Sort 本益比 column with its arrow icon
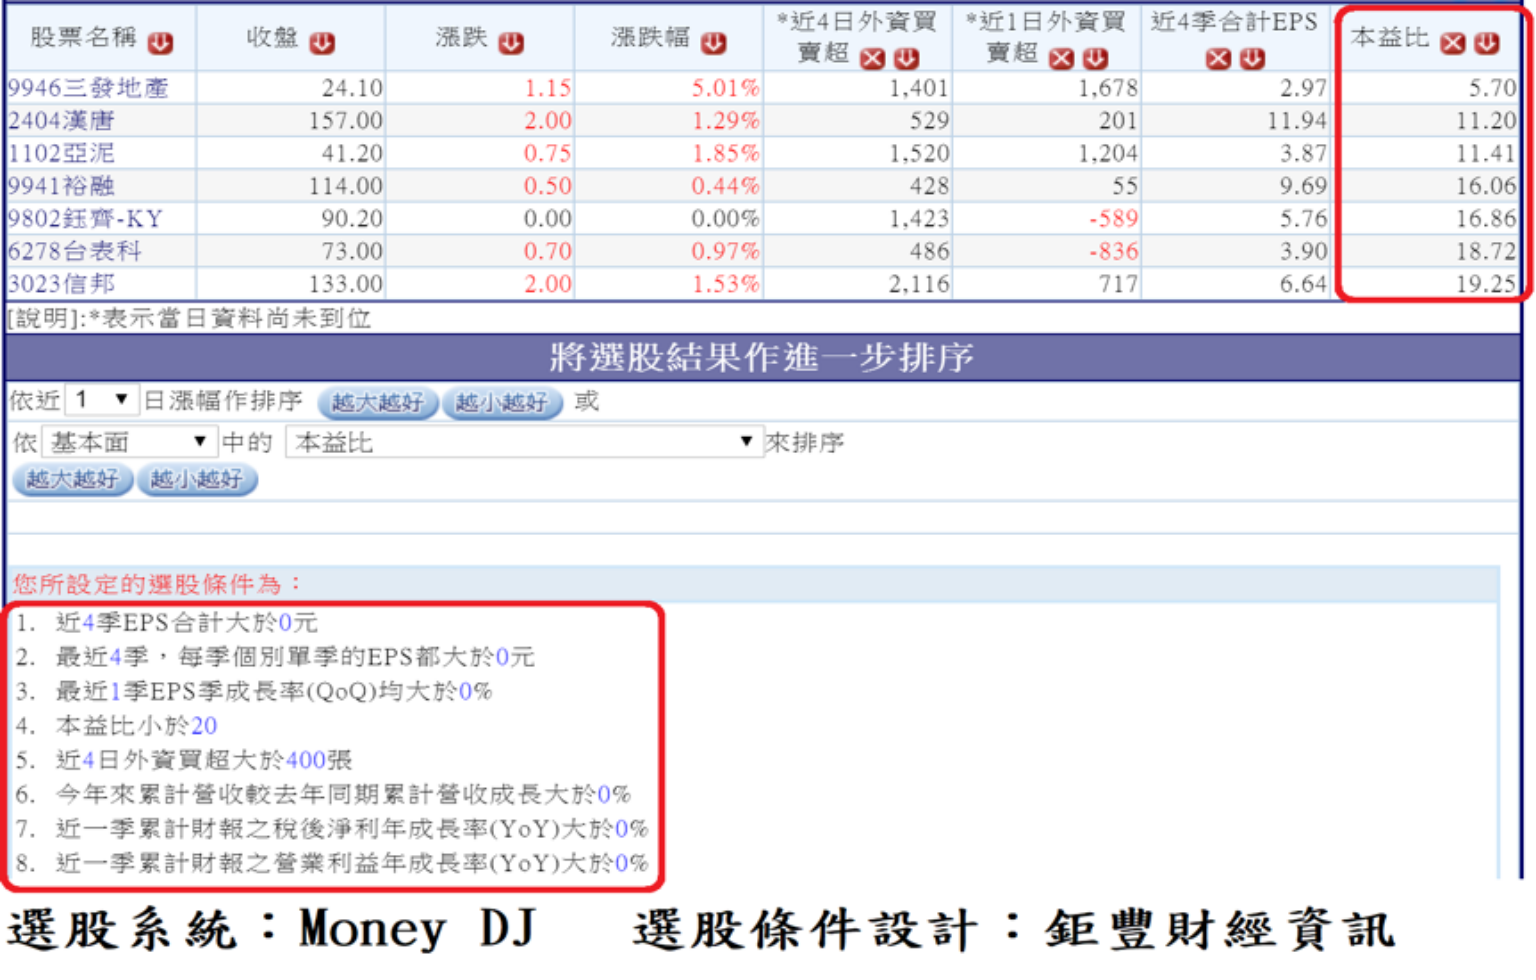Image resolution: width=1536 pixels, height=980 pixels. [1487, 43]
